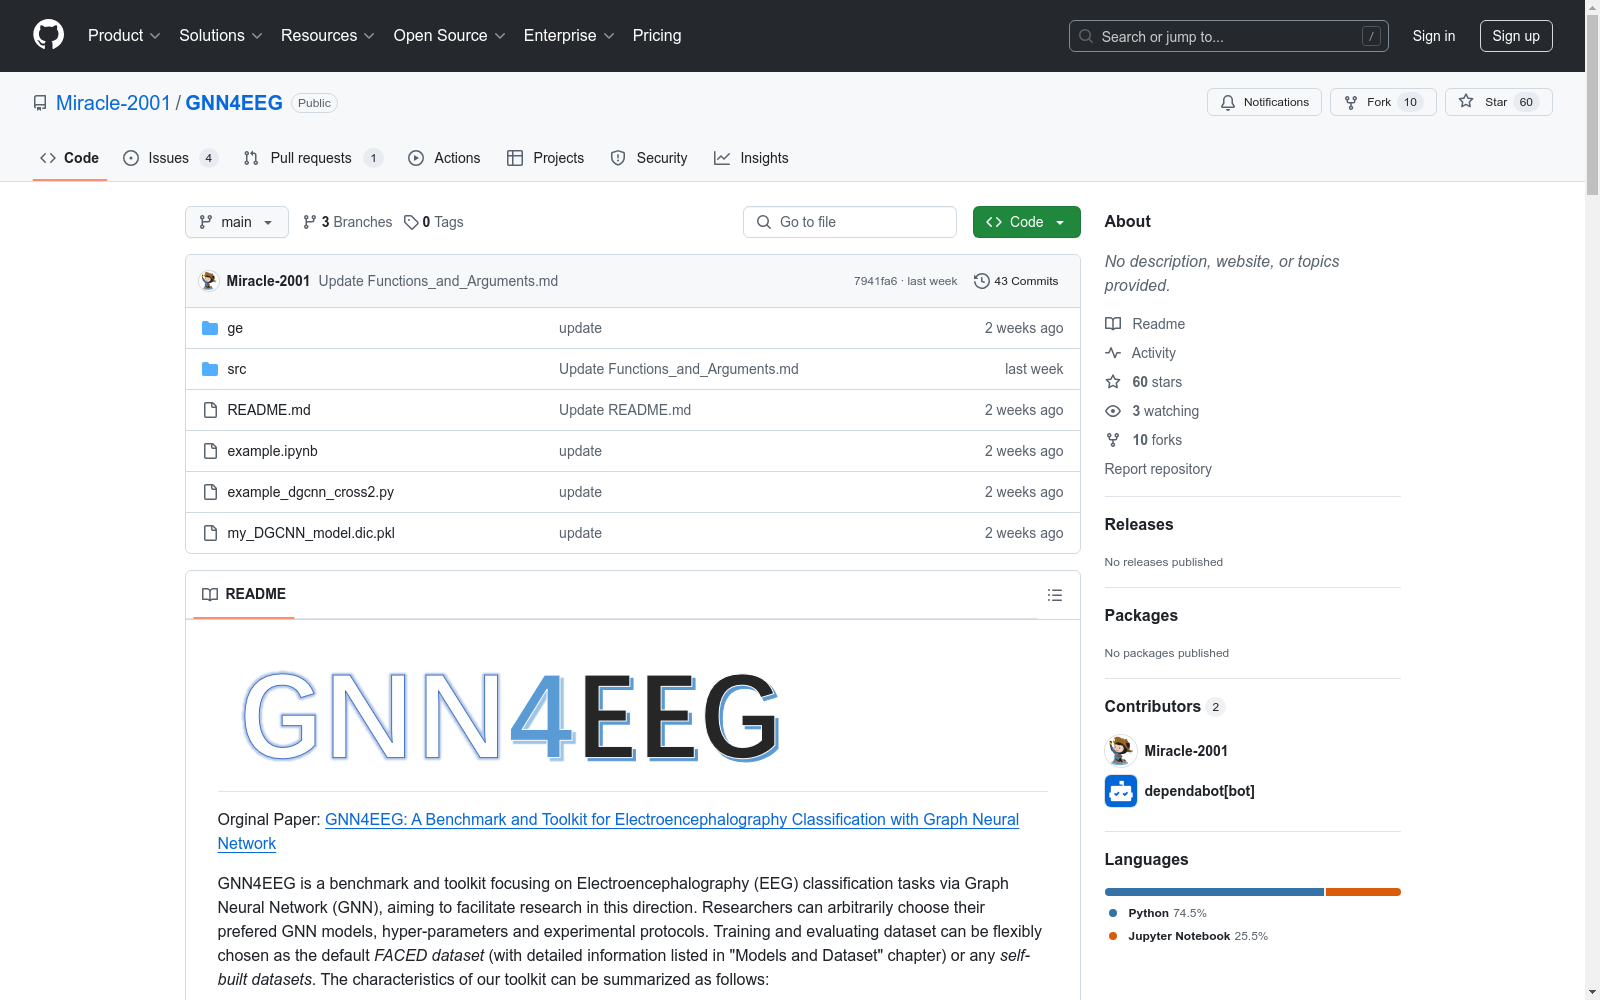1600x1000 pixels.
Task: View 43 Commits history
Action: pos(1016,281)
